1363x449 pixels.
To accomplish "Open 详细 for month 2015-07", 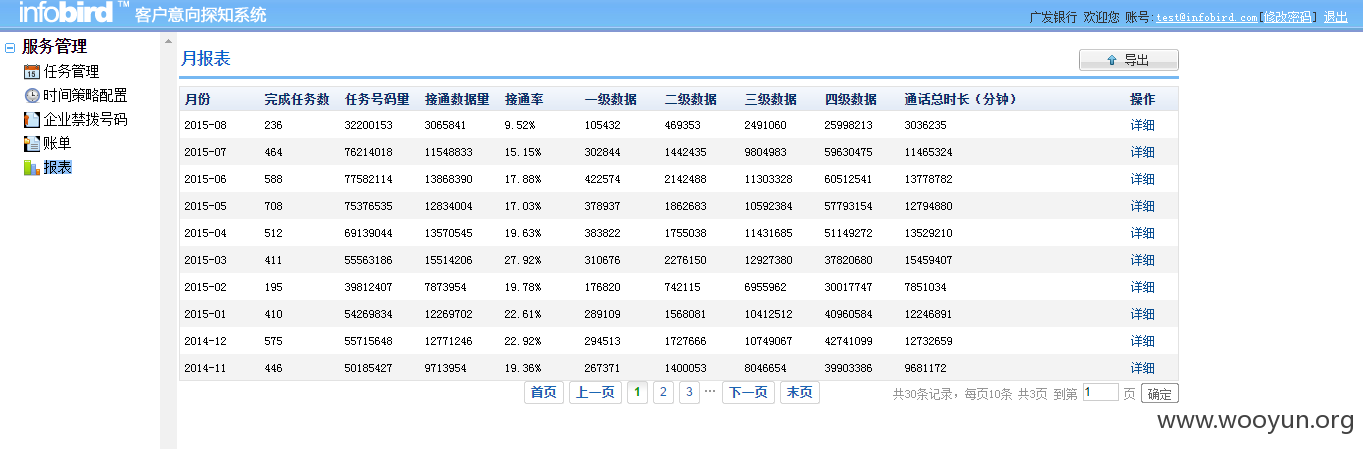I will click(x=1142, y=152).
